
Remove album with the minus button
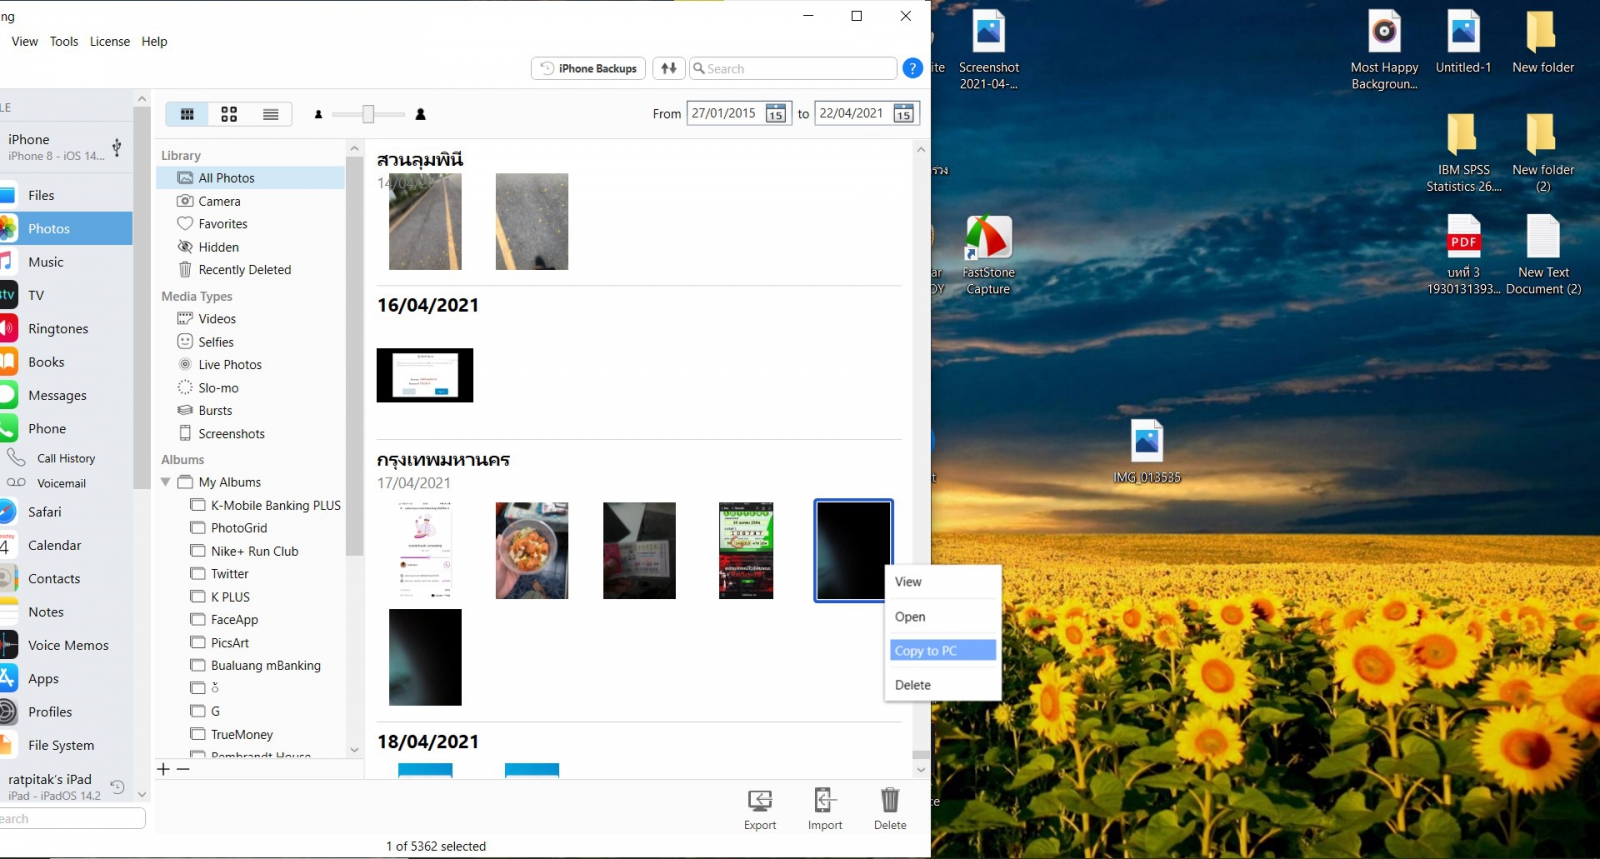tap(183, 769)
